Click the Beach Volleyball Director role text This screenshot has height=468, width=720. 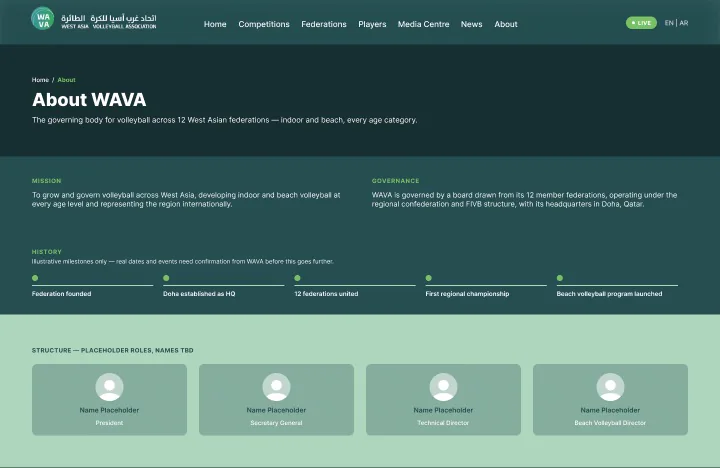point(610,423)
